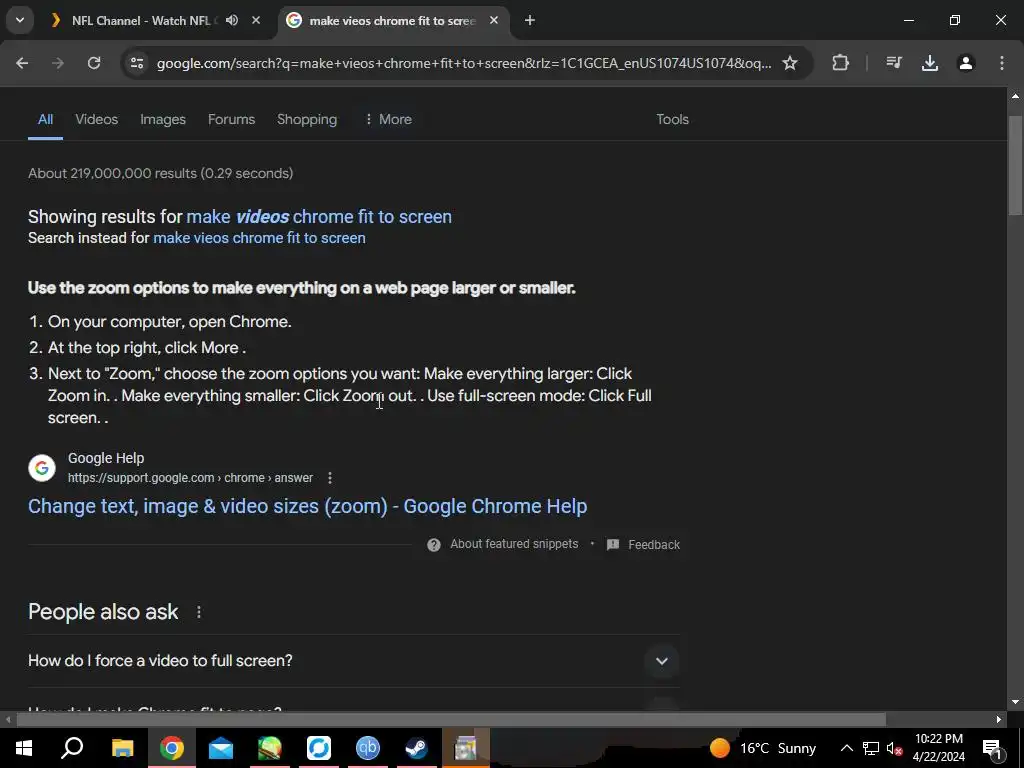Screen dimensions: 1024x768
Task: Open media controls icon in toolbar
Action: (894, 63)
